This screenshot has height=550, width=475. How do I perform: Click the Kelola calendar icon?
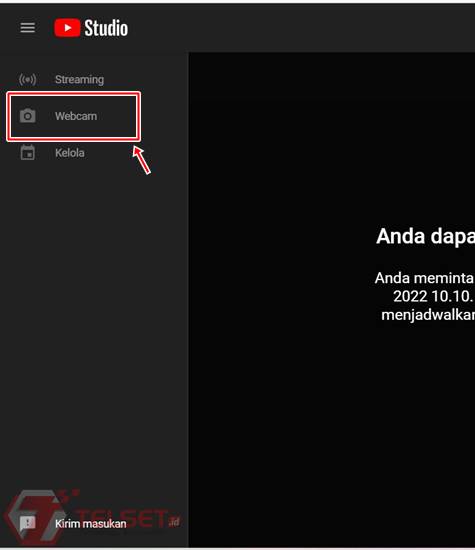click(27, 153)
